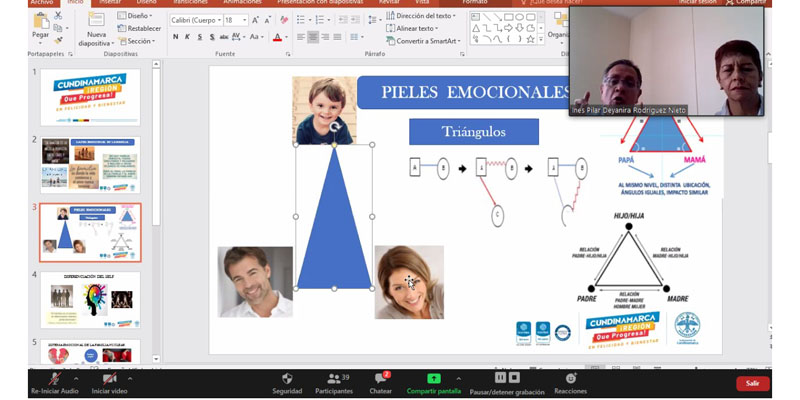Viewport: 800px width, 400px height.
Task: Select the oval shape in gallery
Action: (519, 17)
